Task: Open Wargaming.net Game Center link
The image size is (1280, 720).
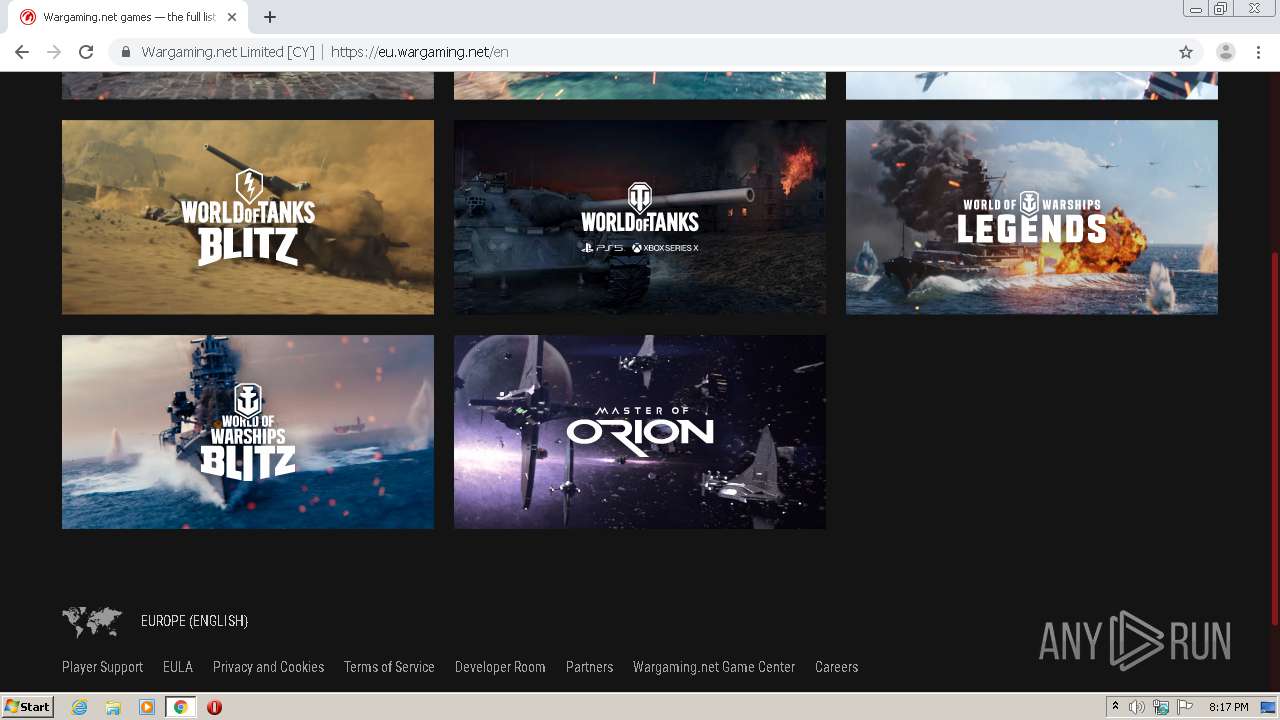Action: pyautogui.click(x=714, y=667)
